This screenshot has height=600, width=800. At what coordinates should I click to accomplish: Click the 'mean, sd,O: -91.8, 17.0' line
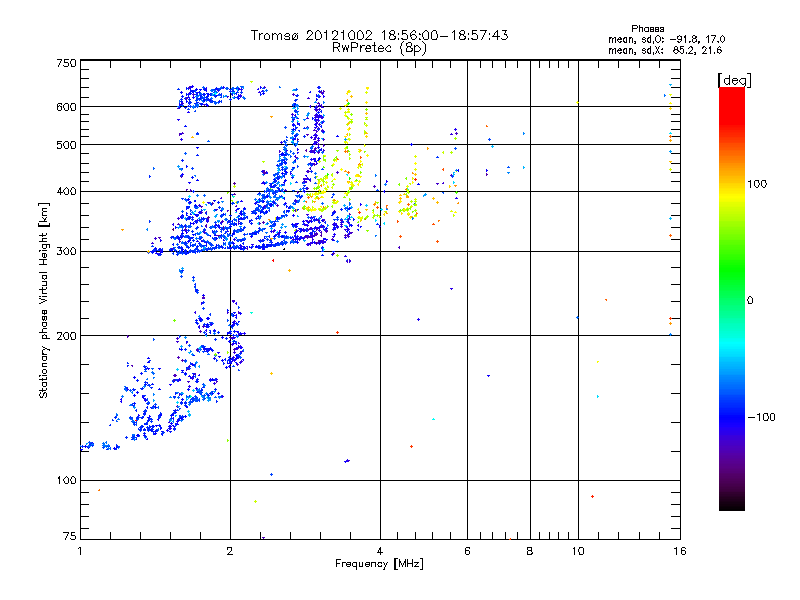(x=666, y=39)
